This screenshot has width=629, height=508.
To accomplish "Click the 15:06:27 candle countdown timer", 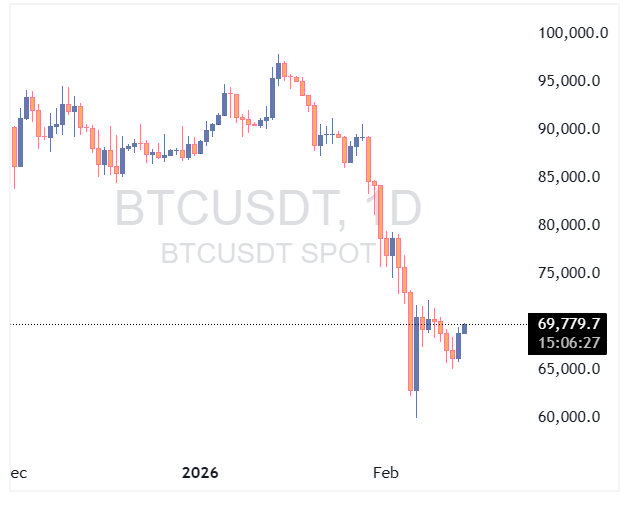I will pyautogui.click(x=569, y=342).
